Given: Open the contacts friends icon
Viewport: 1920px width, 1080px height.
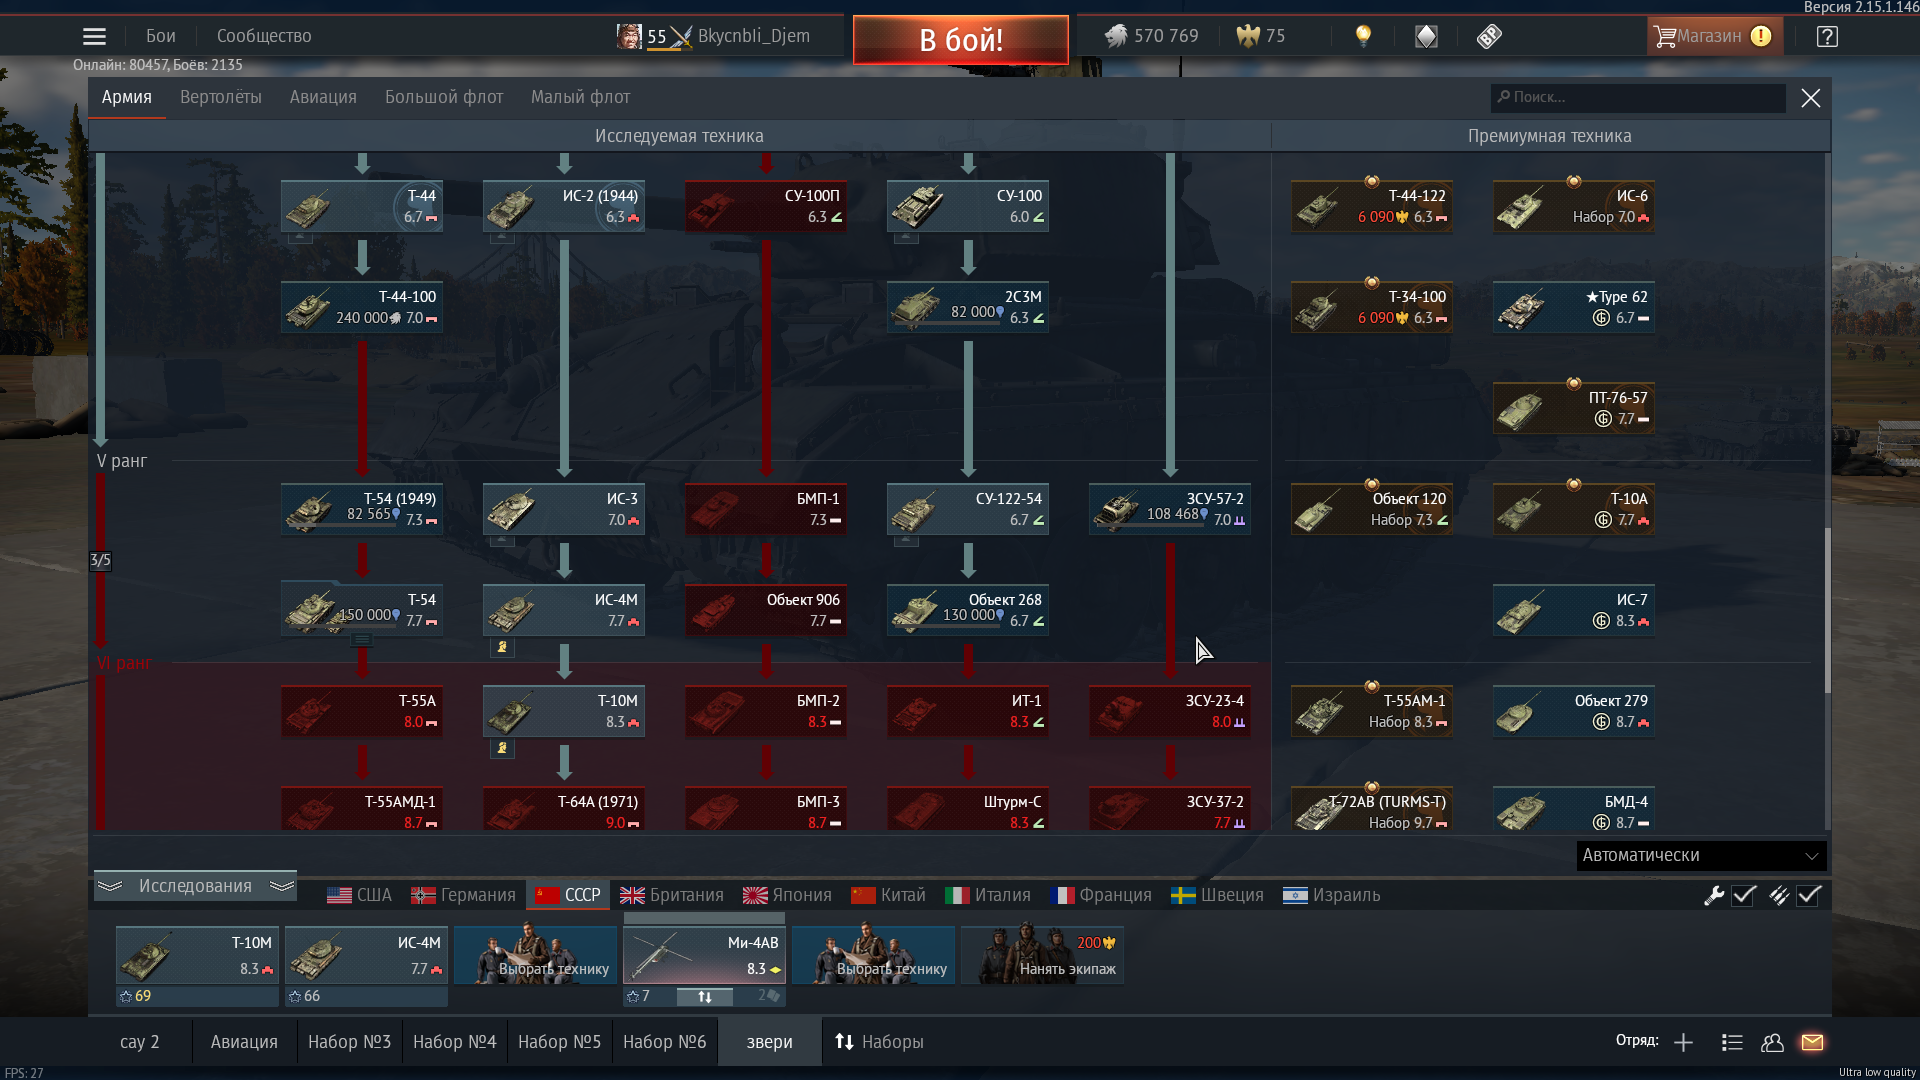Looking at the screenshot, I should coord(1772,1042).
